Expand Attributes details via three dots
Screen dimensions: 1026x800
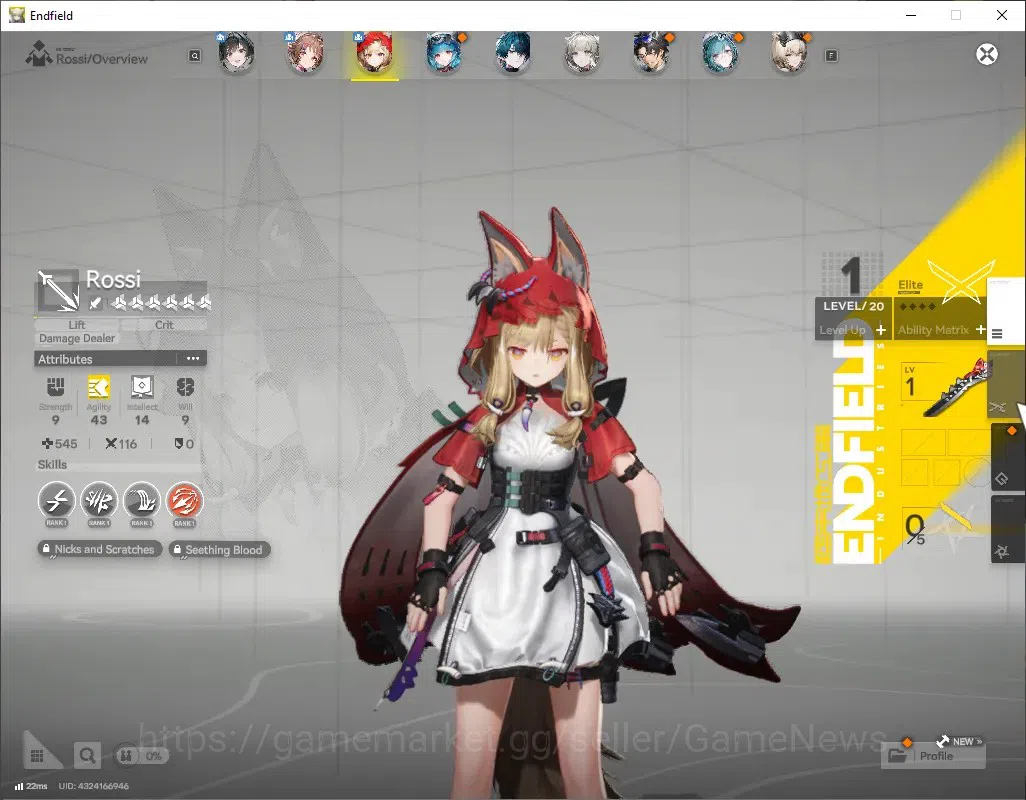(192, 358)
